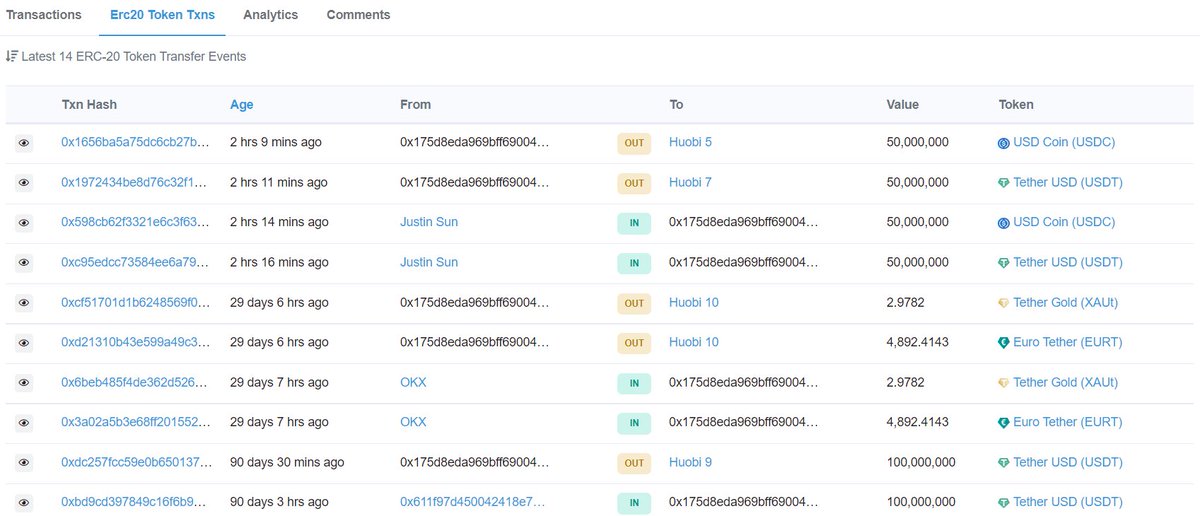Click eye icon for txn 0x598cb62f3321e6c3f63
1200x516 pixels.
click(24, 223)
